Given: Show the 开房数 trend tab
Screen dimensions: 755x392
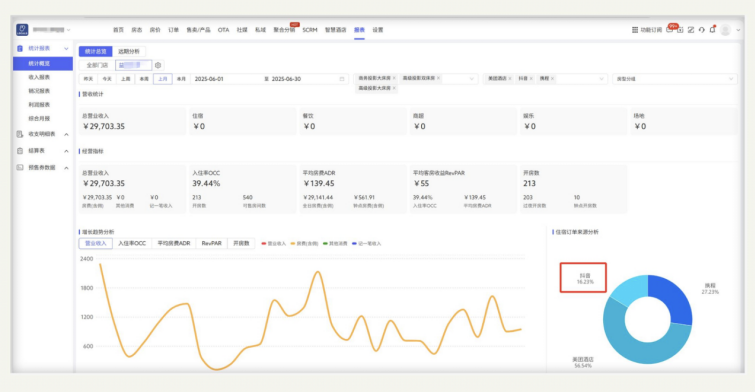Looking at the screenshot, I should click(x=241, y=244).
